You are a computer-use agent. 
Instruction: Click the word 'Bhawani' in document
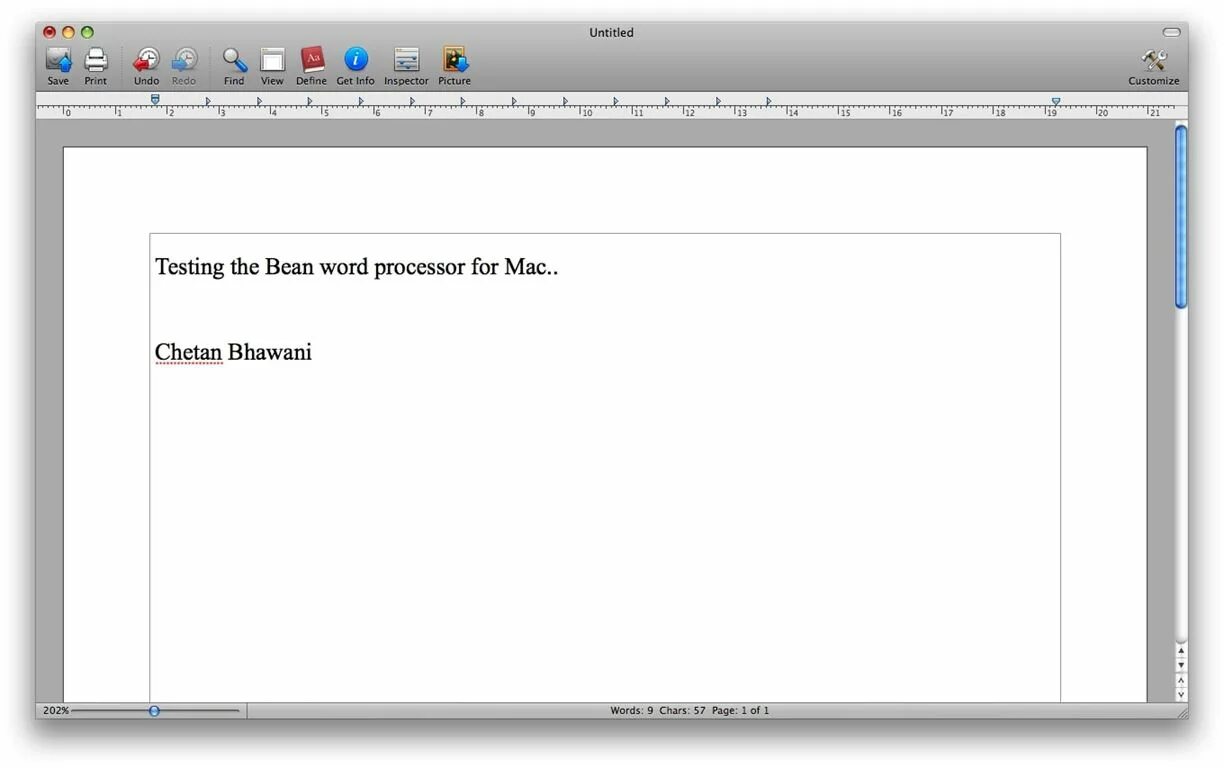pos(270,352)
